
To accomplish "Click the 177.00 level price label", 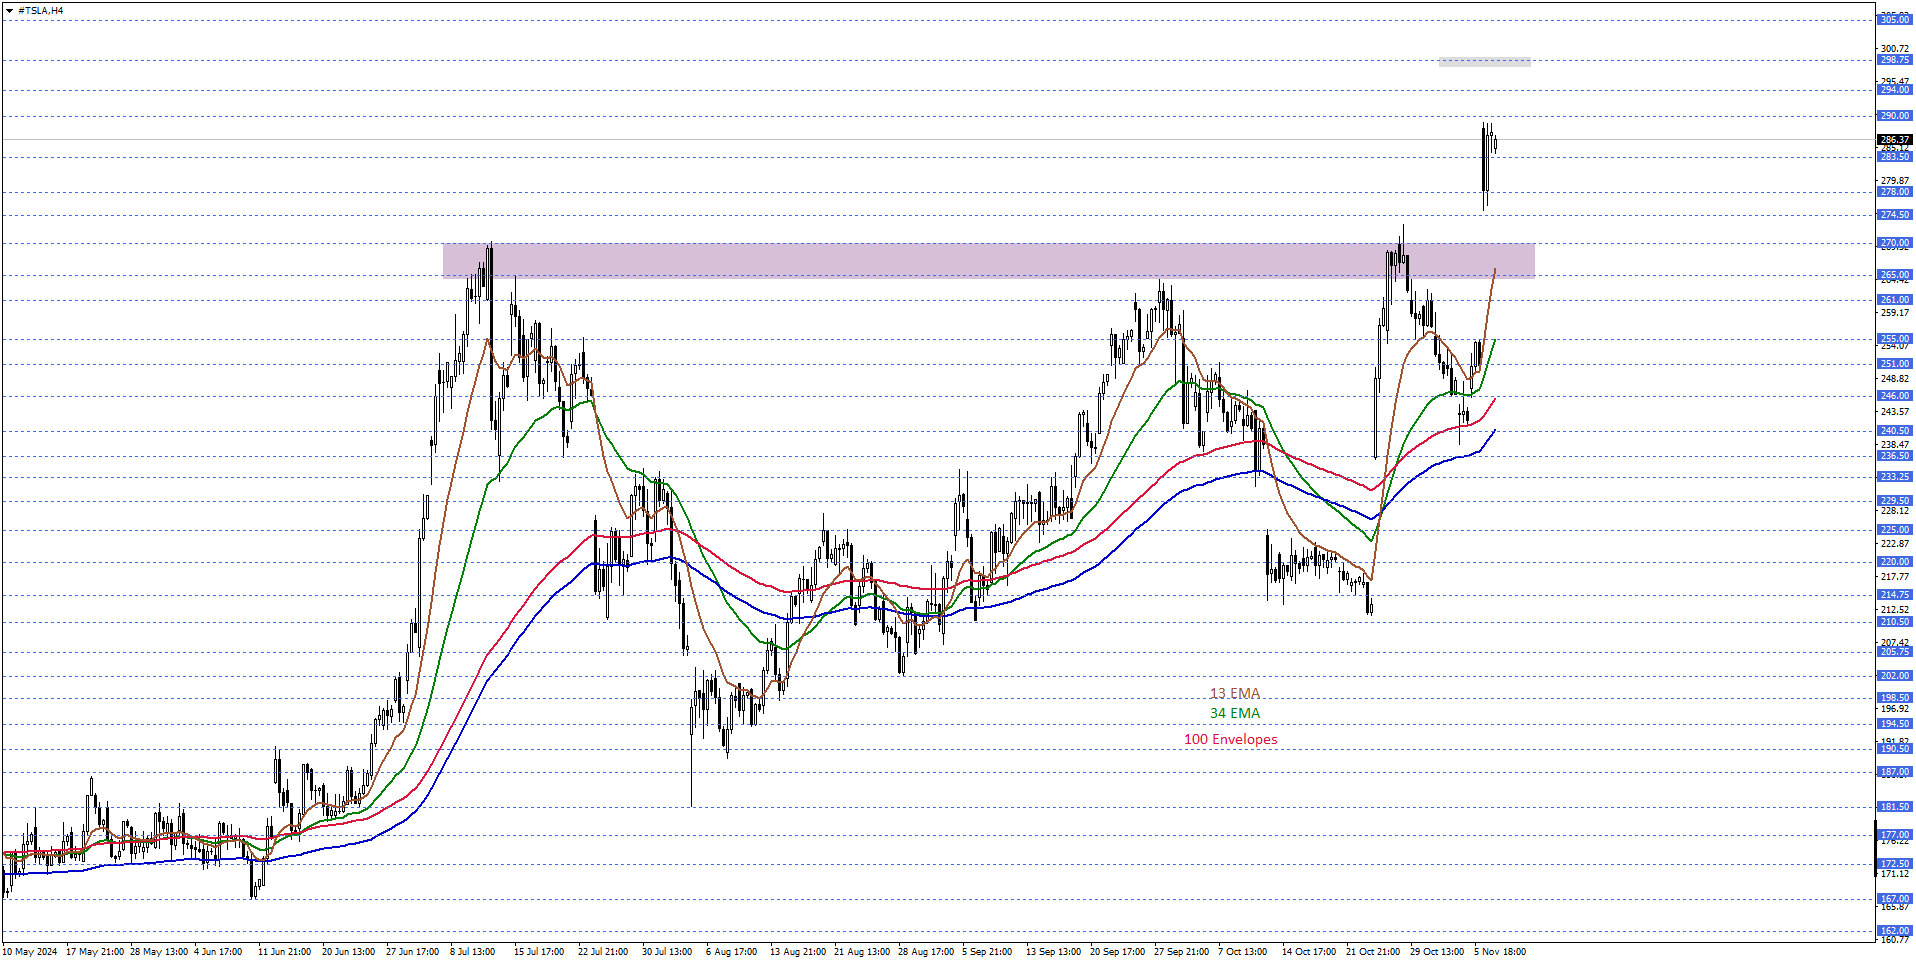I will (x=1894, y=835).
